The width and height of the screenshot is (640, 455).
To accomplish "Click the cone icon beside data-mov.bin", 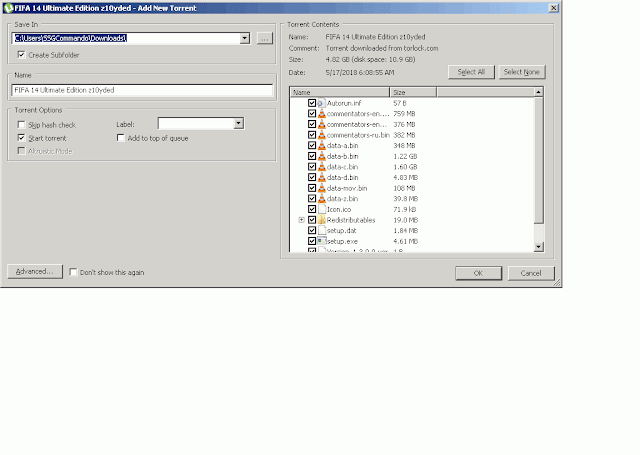I will click(x=322, y=188).
